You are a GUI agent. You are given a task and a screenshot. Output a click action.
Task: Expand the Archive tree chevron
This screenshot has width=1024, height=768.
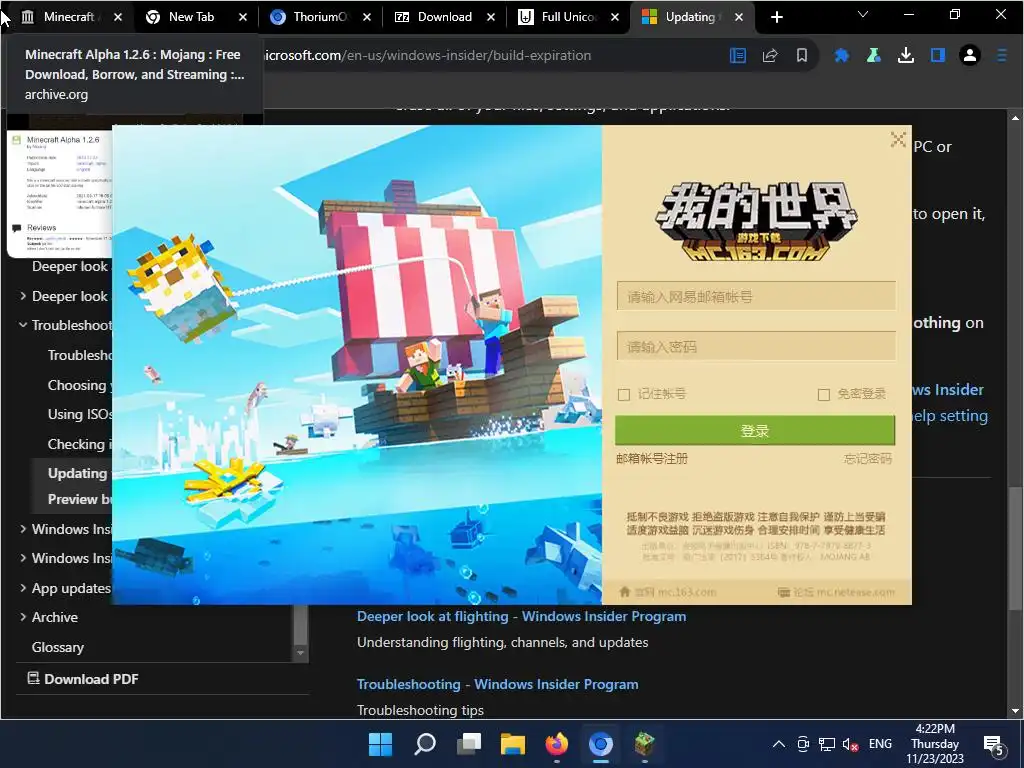[x=23, y=616]
